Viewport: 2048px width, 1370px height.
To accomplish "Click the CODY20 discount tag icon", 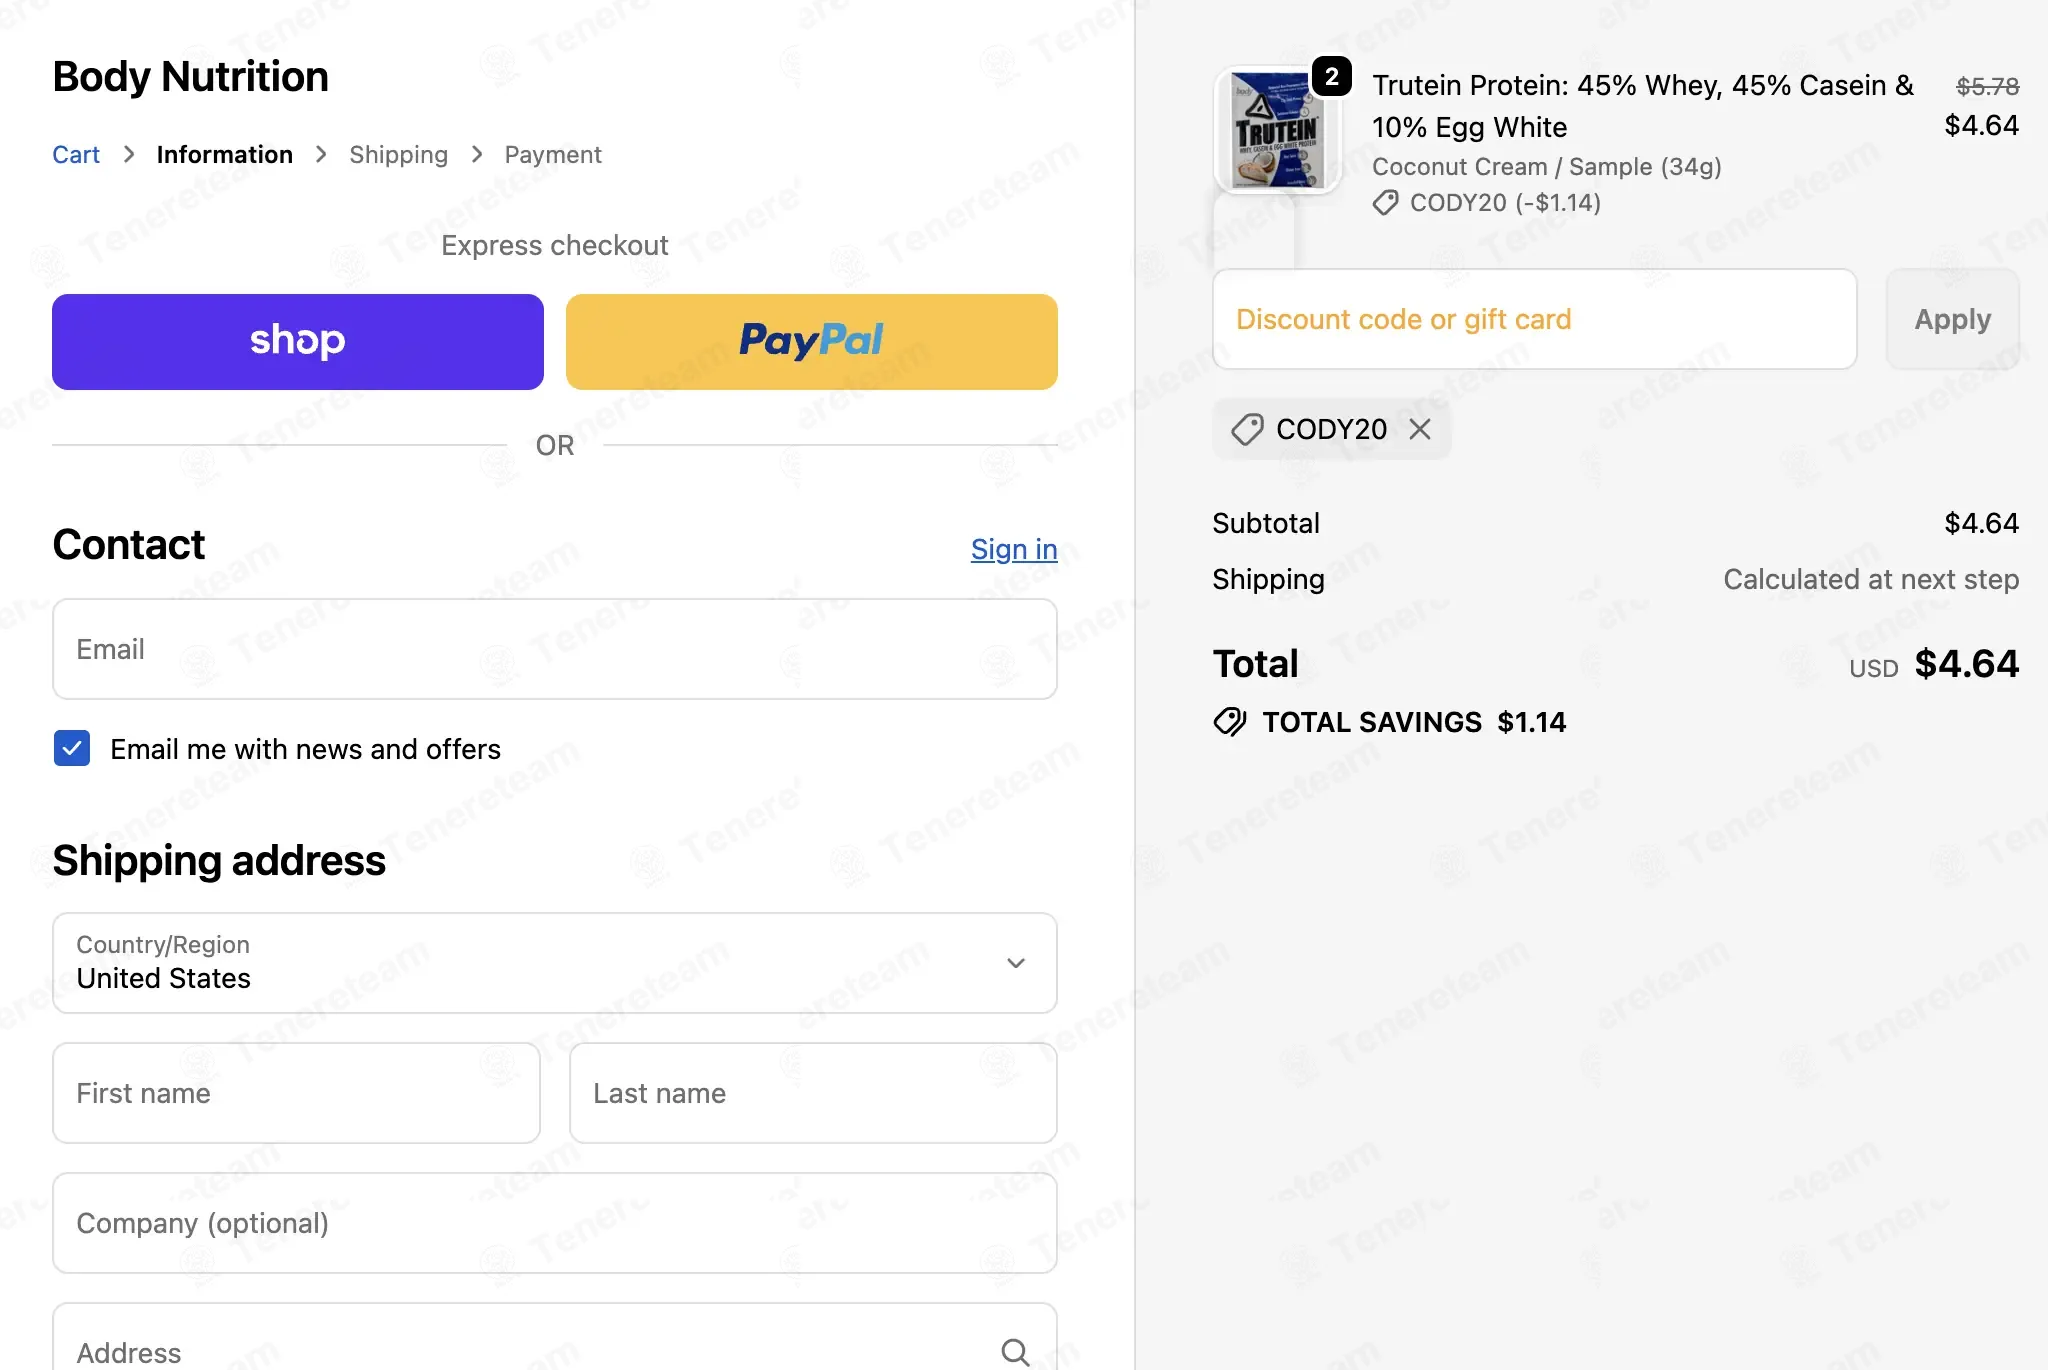I will coord(1247,429).
